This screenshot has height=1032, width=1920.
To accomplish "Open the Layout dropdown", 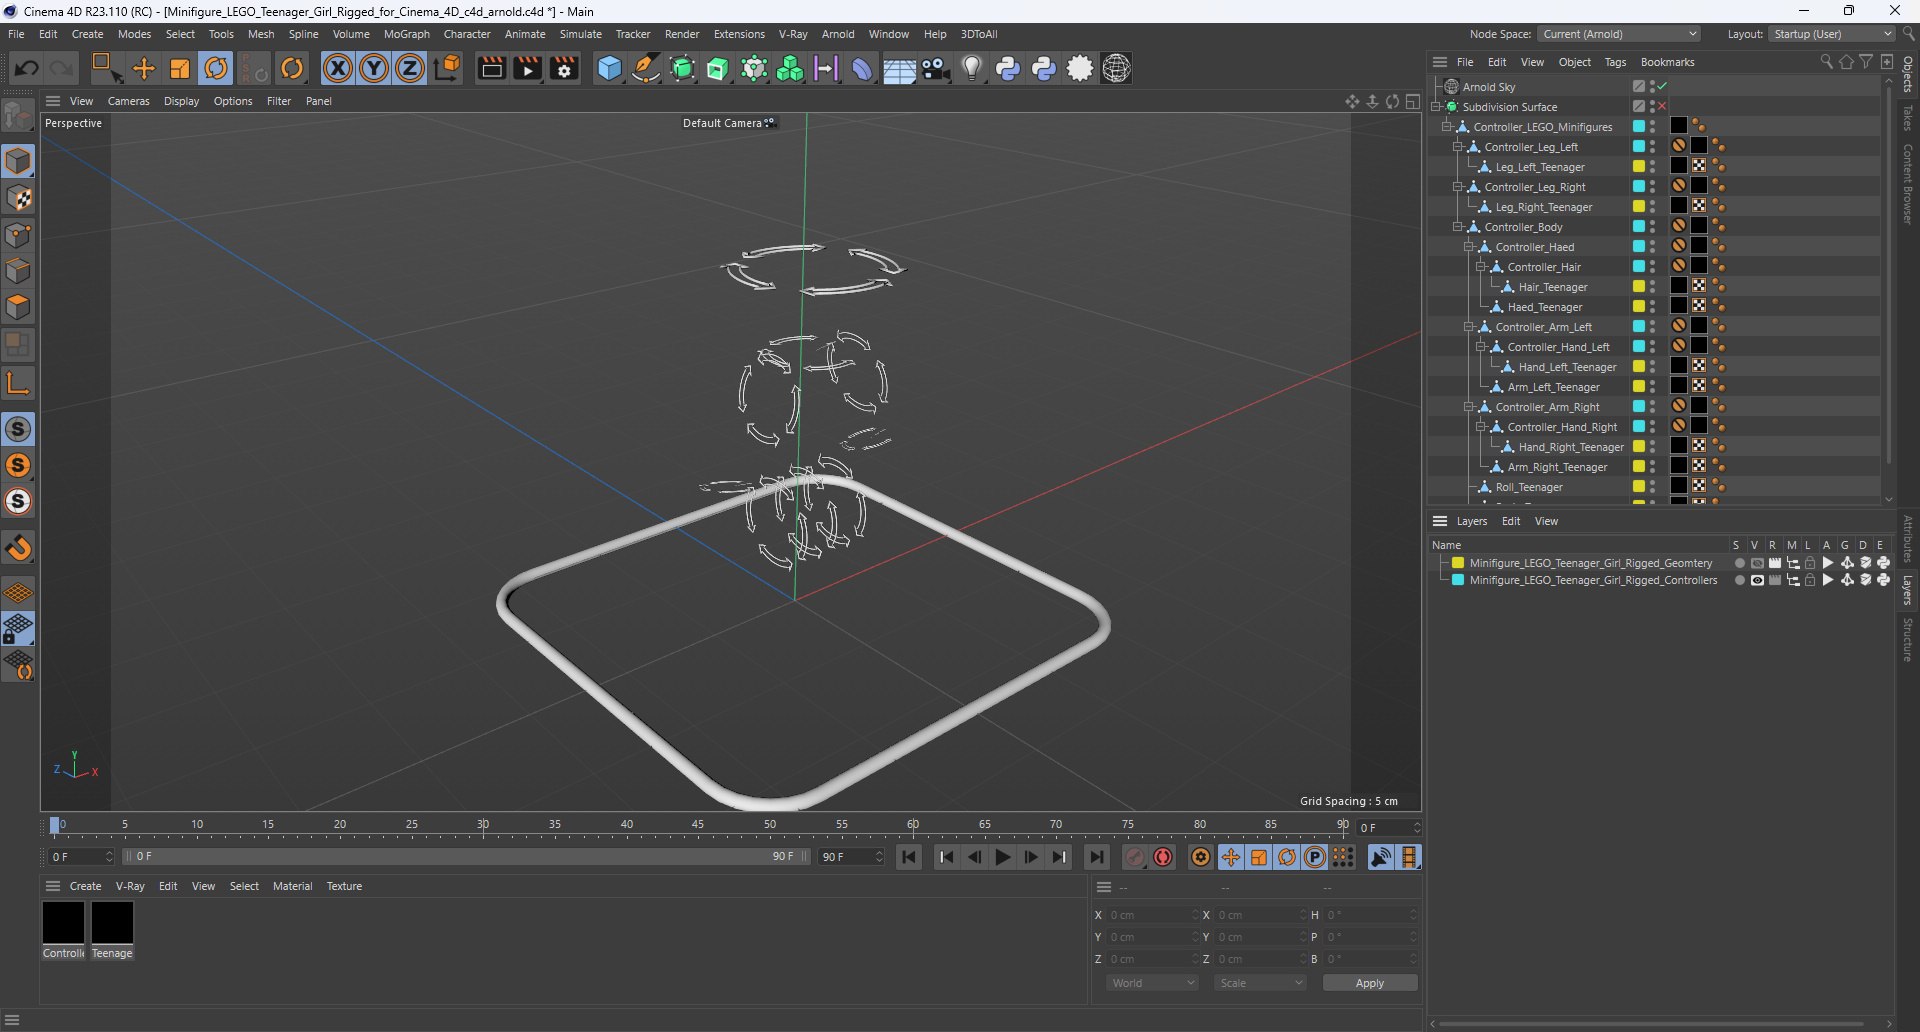I will (1832, 34).
